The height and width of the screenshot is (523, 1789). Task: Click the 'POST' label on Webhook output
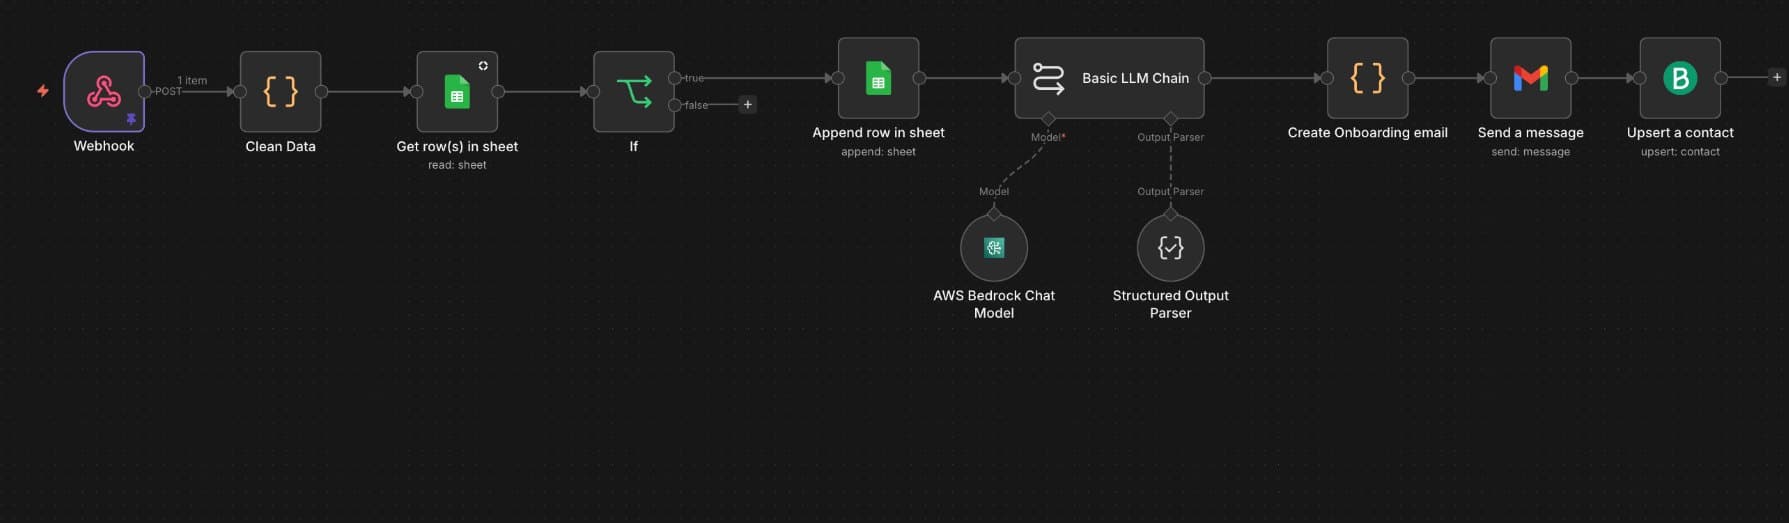[168, 91]
